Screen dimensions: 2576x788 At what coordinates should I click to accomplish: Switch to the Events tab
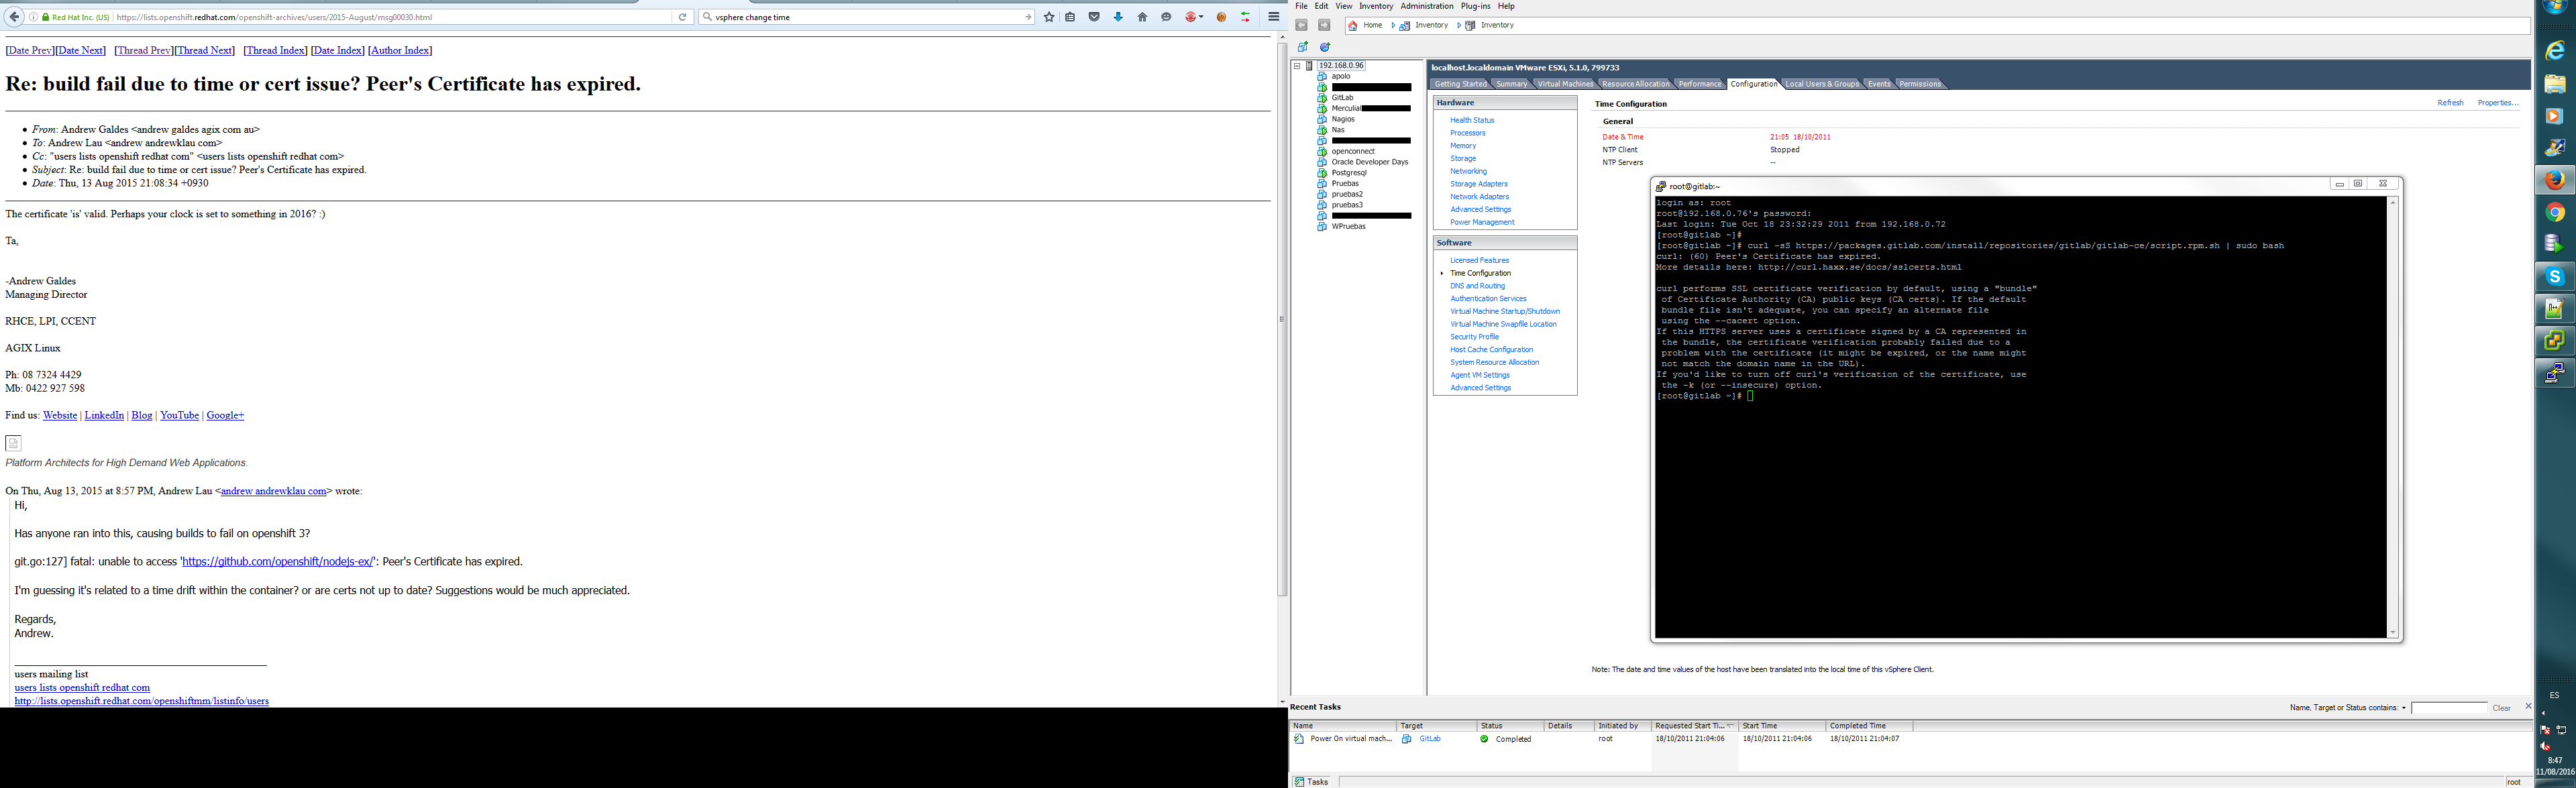[x=1879, y=84]
